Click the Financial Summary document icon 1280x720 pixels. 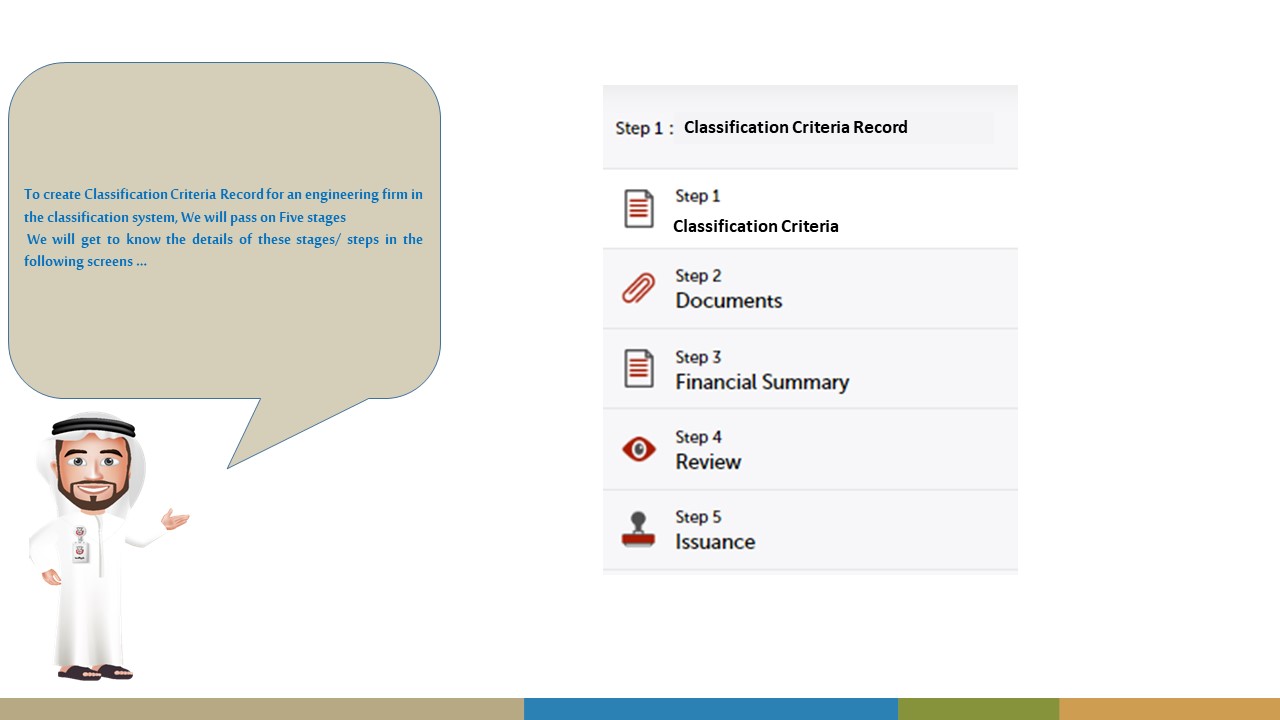coord(639,369)
